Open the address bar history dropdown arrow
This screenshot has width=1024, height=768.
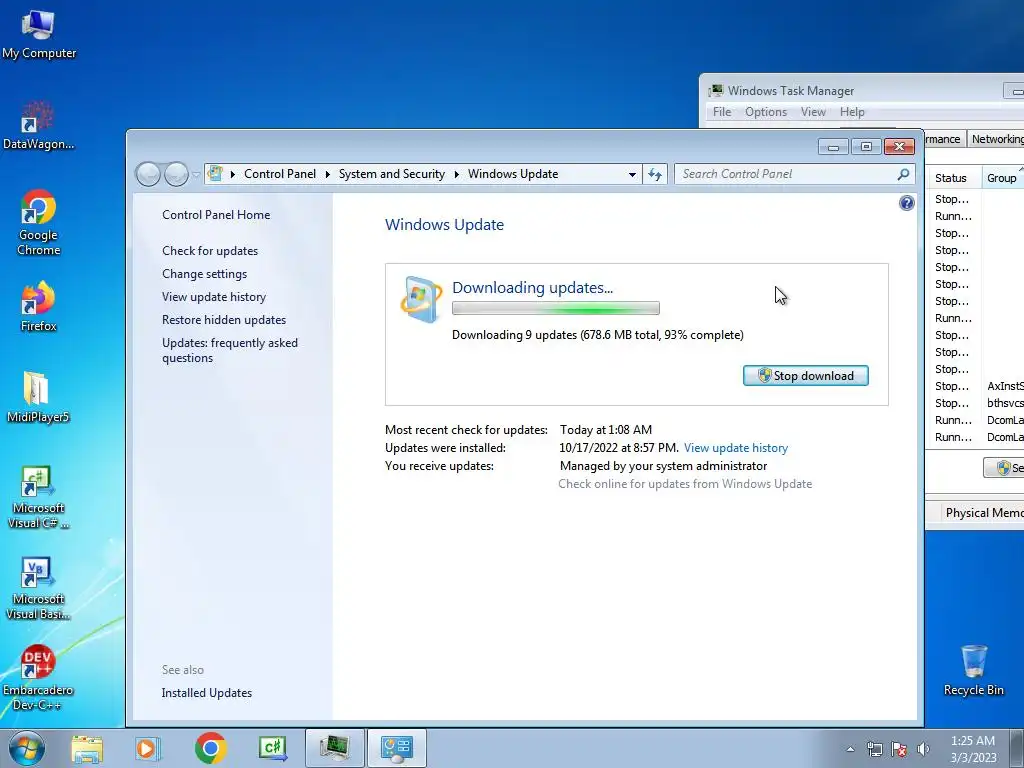(x=632, y=174)
